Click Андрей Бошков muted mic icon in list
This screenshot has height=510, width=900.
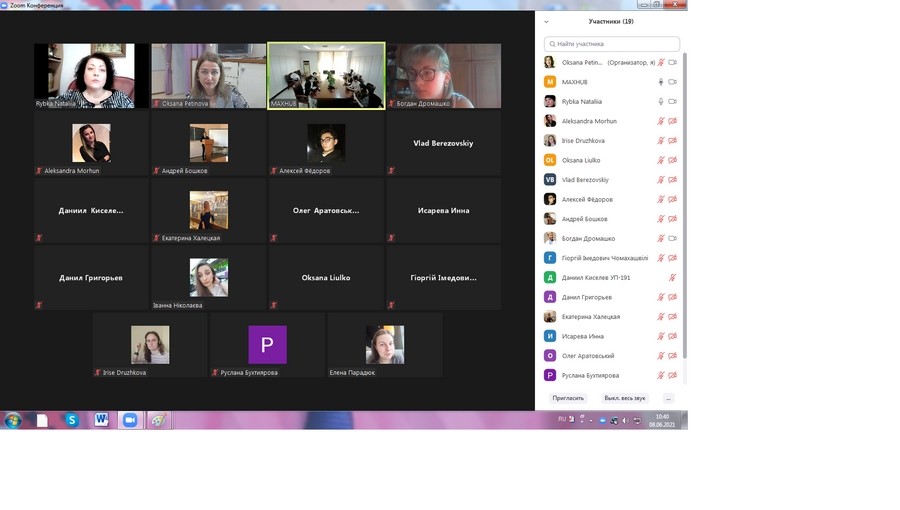point(661,219)
